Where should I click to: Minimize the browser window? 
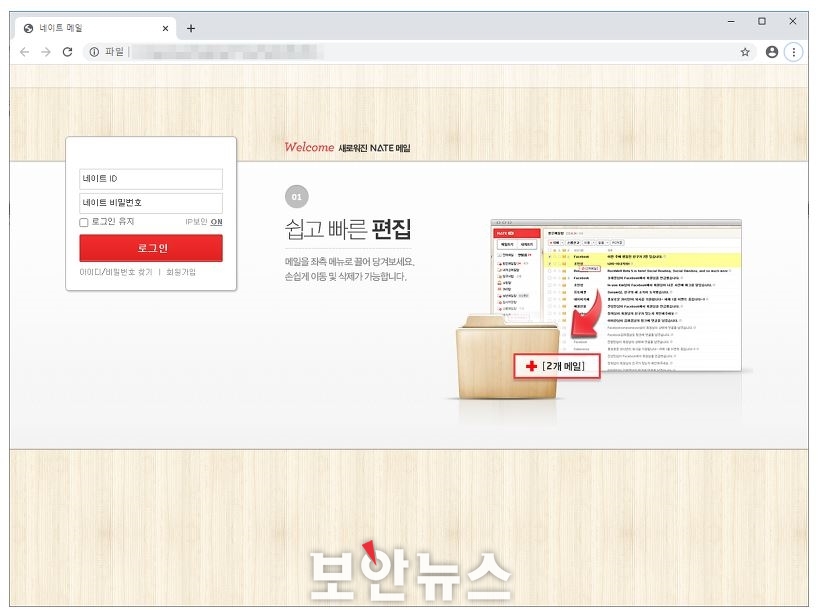tap(731, 21)
